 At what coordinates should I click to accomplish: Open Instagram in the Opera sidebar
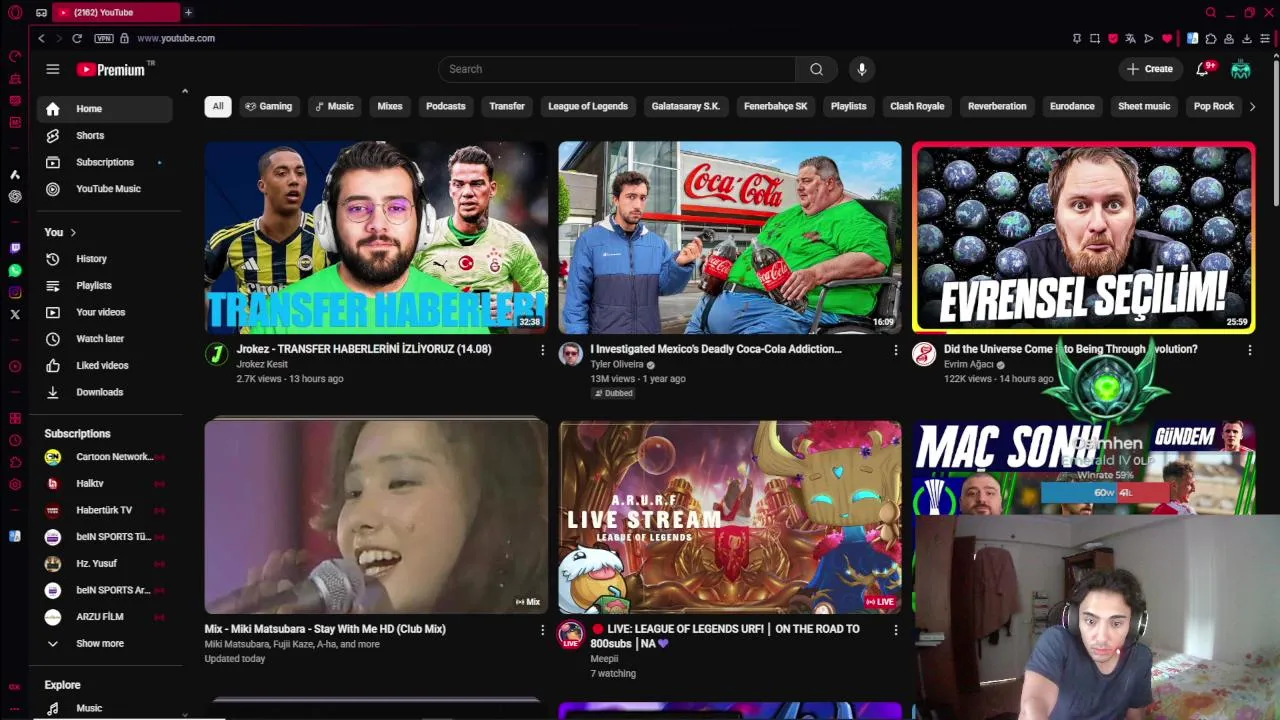pyautogui.click(x=15, y=293)
